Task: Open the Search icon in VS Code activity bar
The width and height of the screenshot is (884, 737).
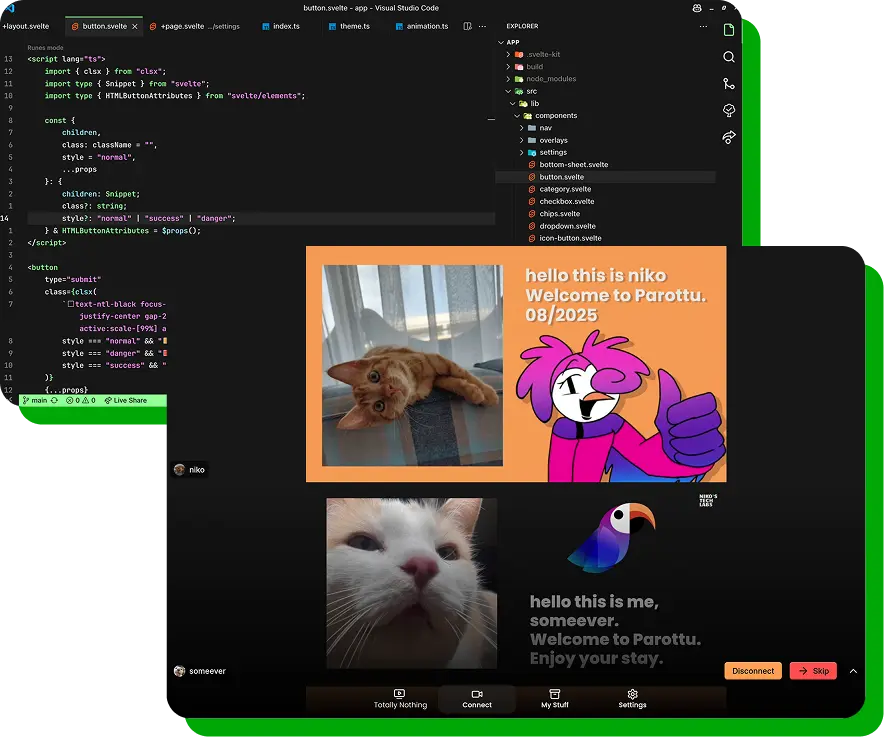Action: tap(728, 57)
